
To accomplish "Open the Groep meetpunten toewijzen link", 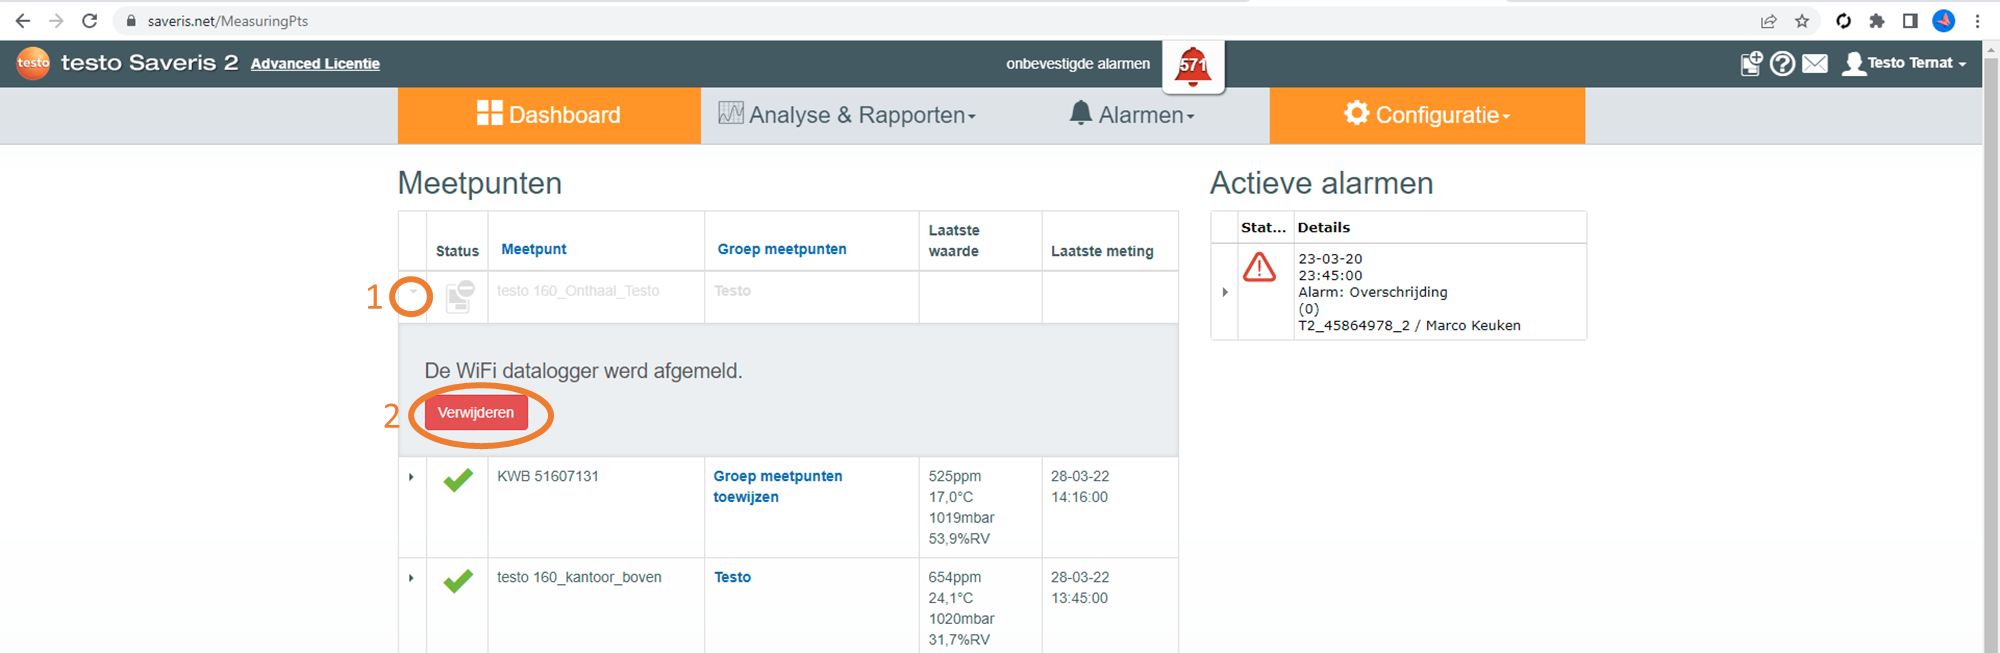I will tap(778, 487).
